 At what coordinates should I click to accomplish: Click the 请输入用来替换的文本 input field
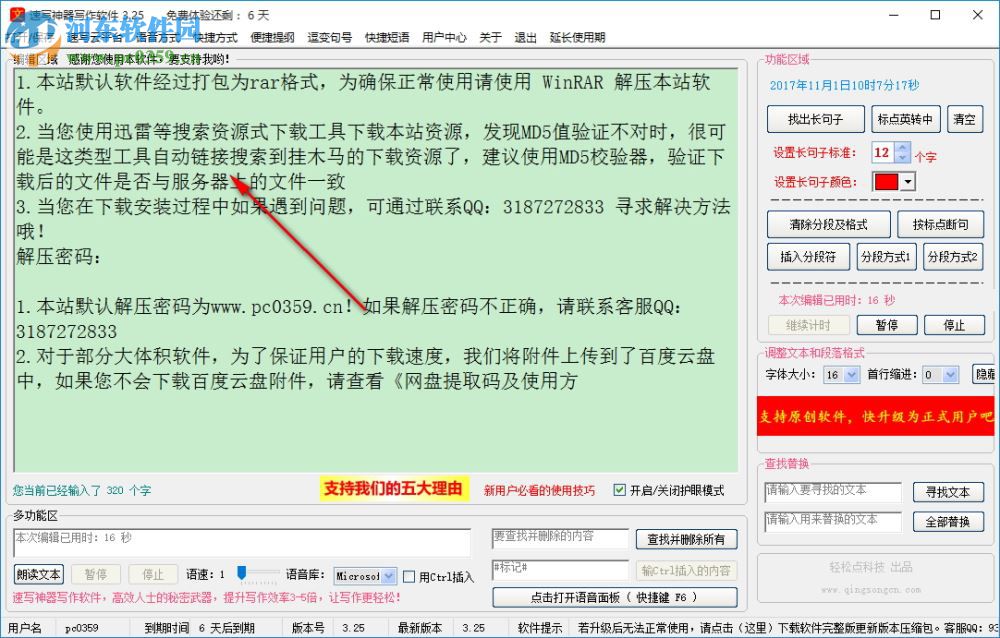[833, 521]
